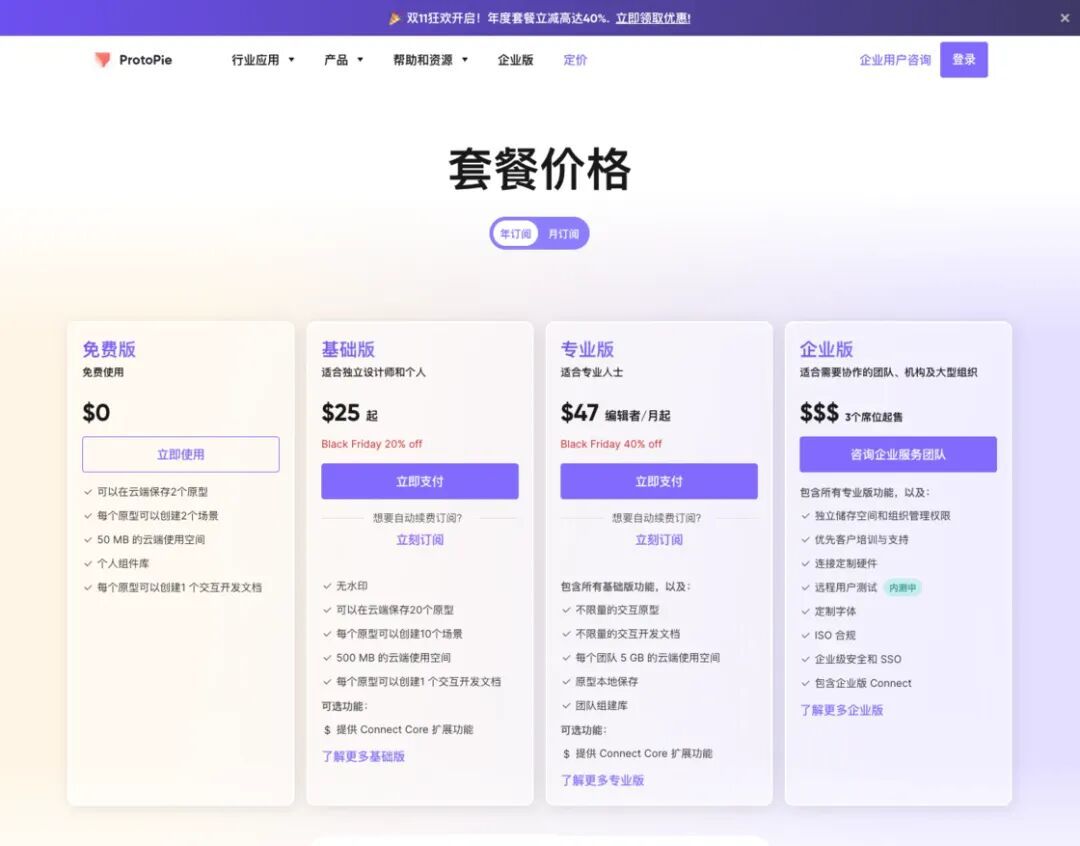
Task: Click checkmark beside 无水印
Action: (x=327, y=586)
